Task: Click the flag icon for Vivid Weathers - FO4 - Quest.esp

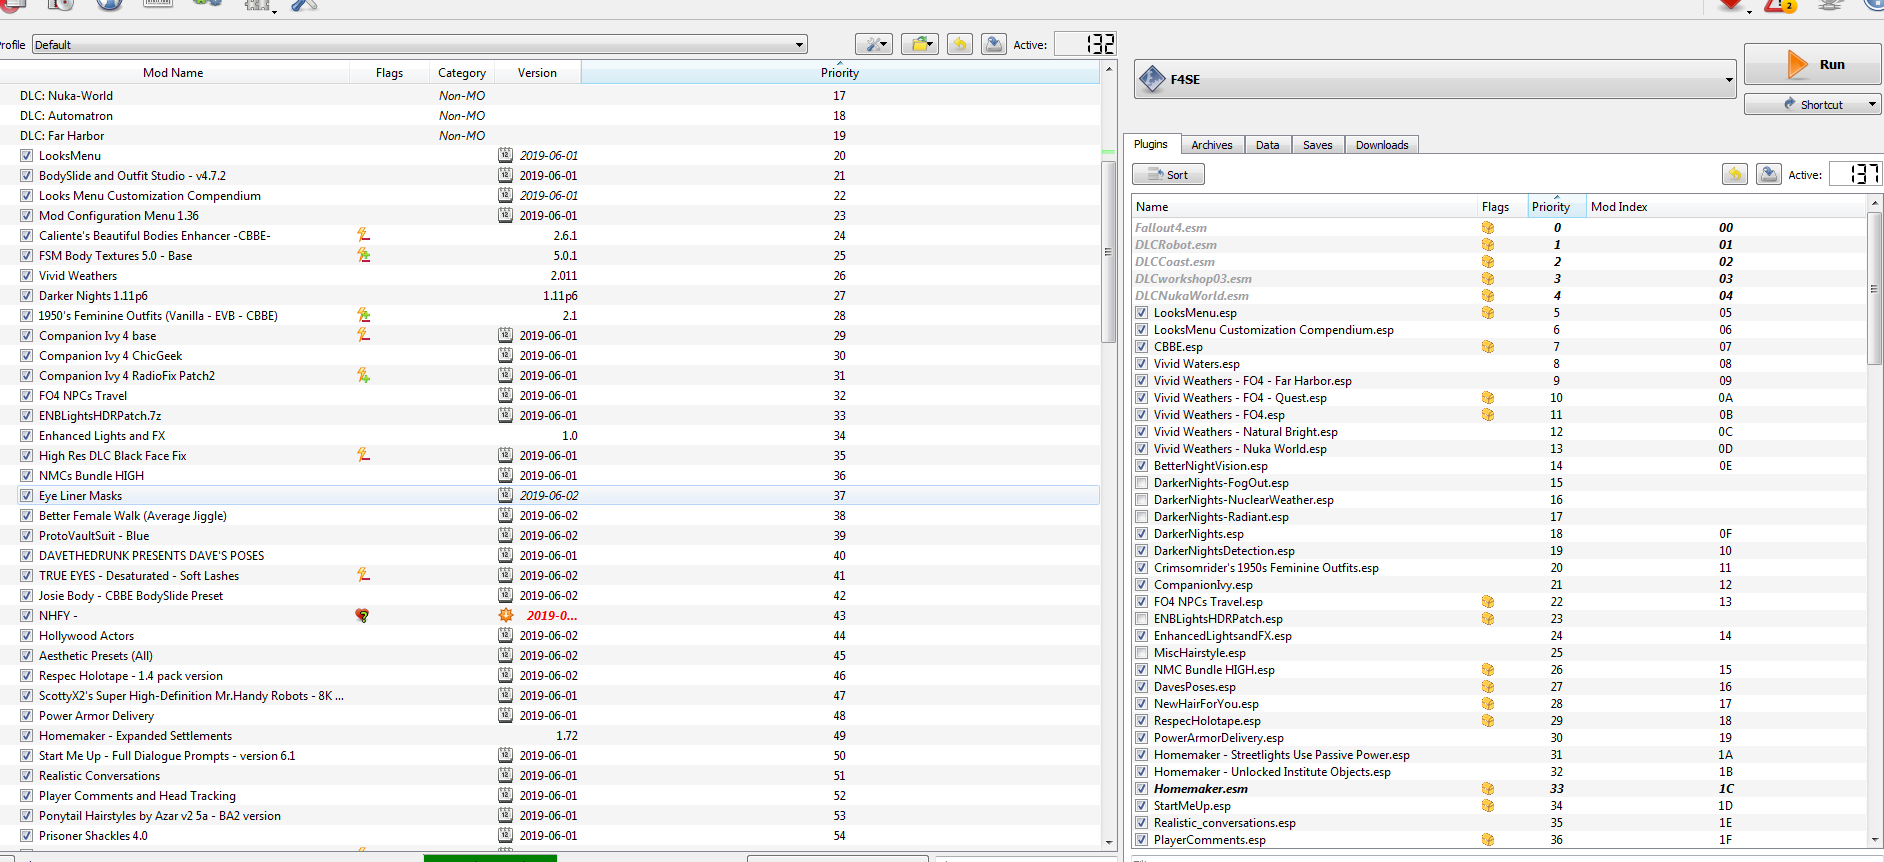Action: (x=1488, y=398)
